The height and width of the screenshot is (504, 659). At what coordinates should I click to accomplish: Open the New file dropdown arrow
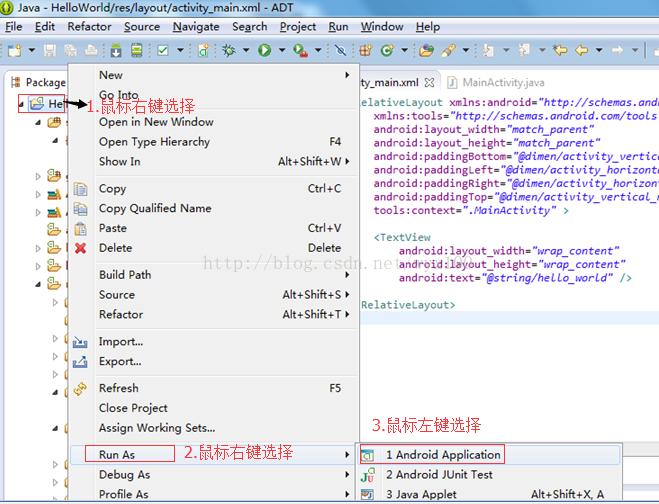[x=32, y=50]
